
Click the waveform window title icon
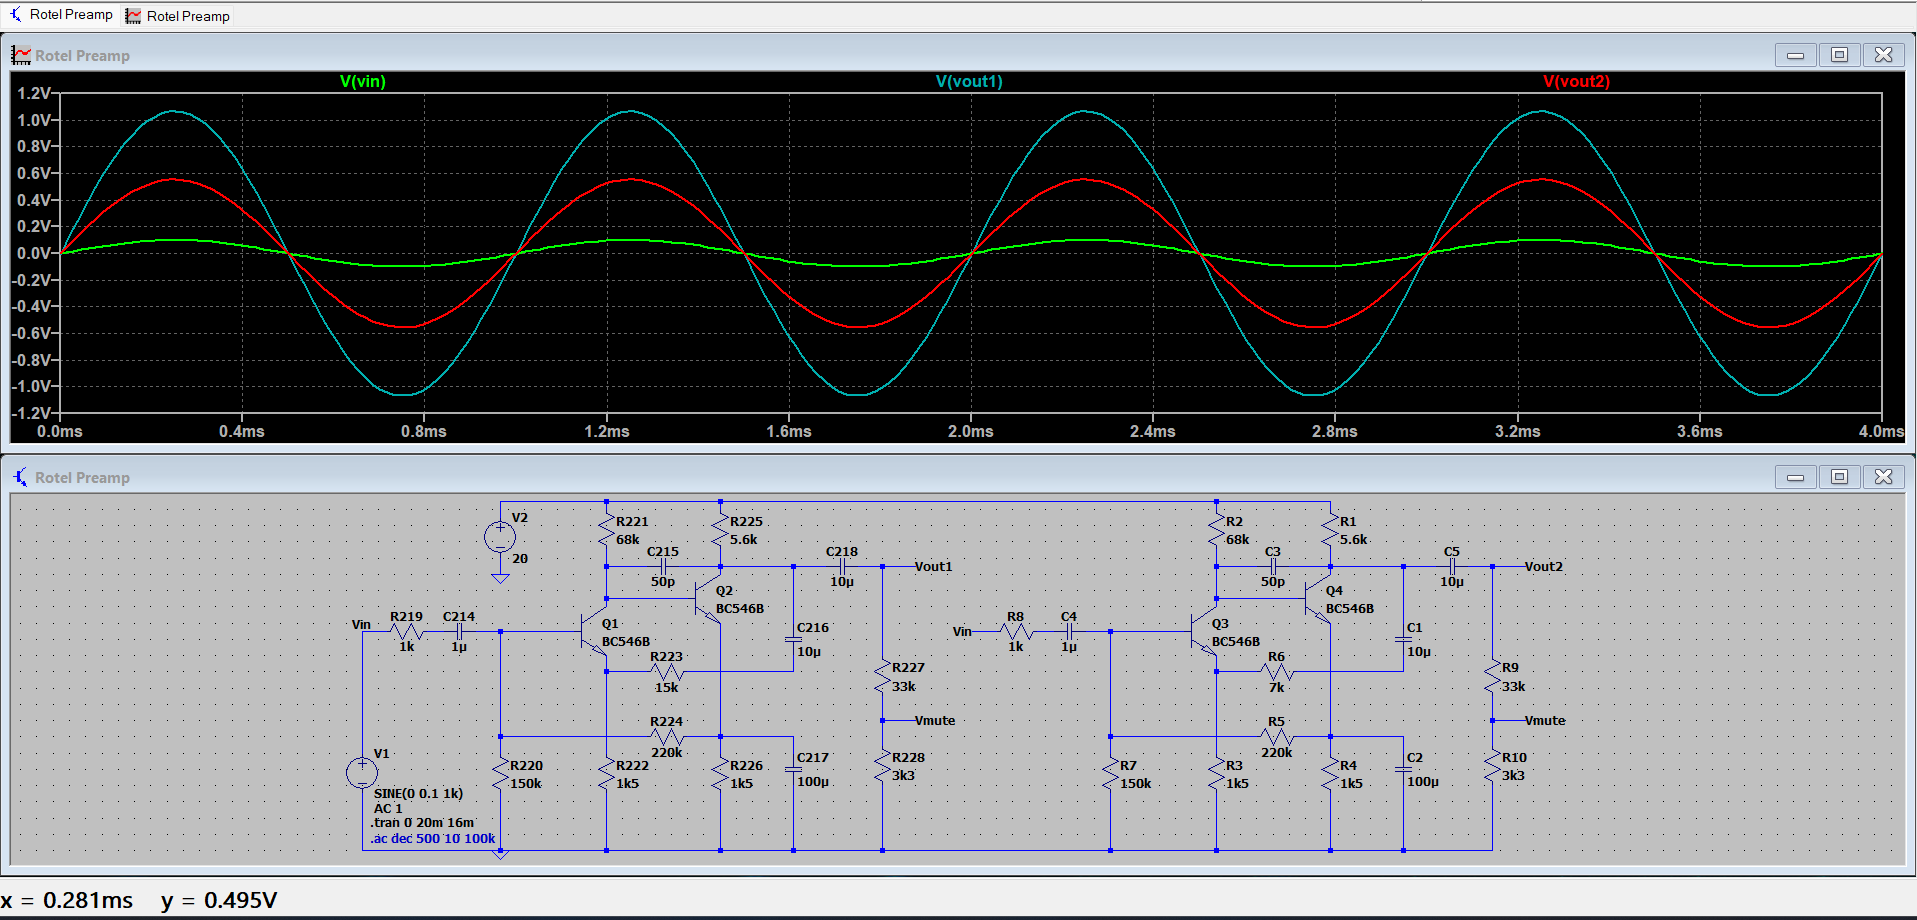[21, 55]
